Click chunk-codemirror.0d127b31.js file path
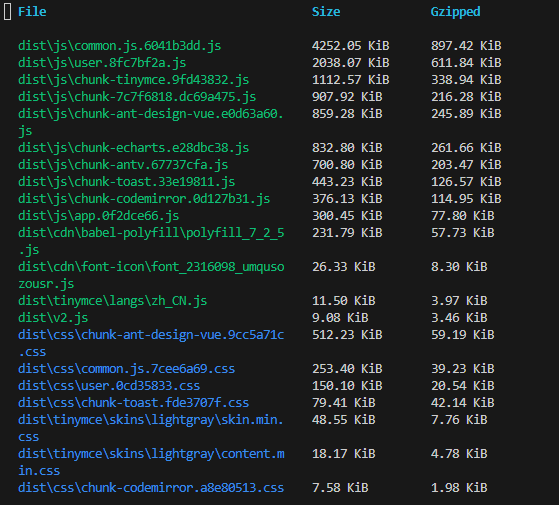Image resolution: width=559 pixels, height=505 pixels. point(144,199)
